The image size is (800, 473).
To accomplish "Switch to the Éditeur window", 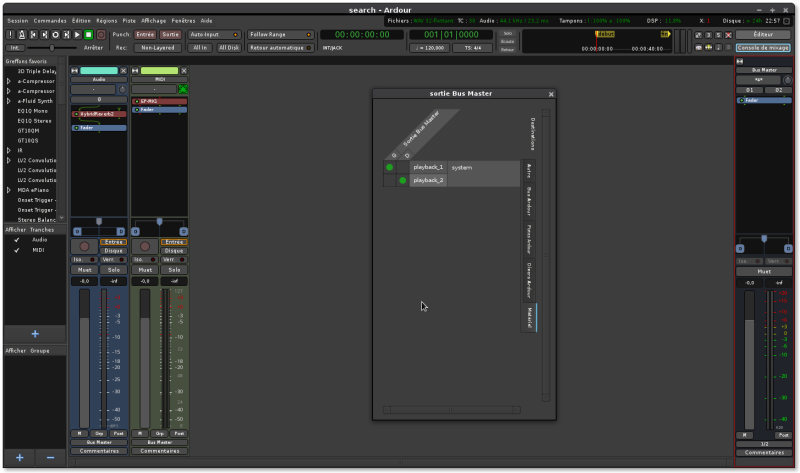I will (x=763, y=35).
